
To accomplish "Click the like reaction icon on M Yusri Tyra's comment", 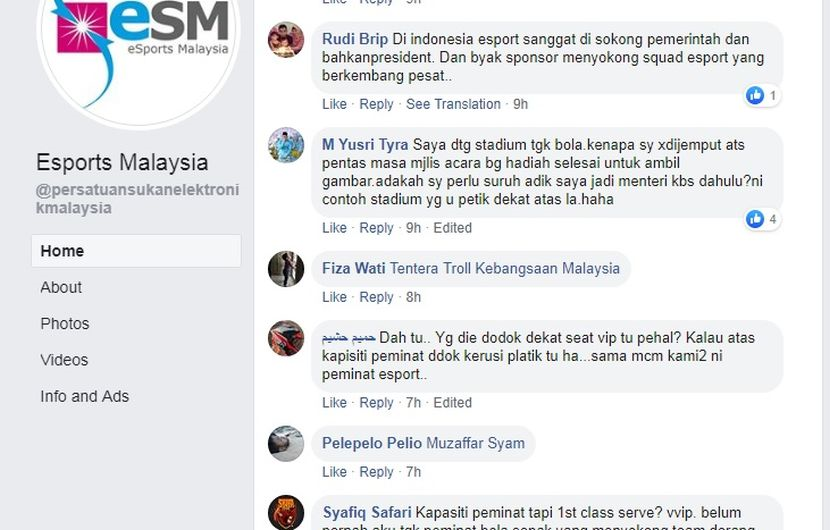I will pyautogui.click(x=755, y=219).
